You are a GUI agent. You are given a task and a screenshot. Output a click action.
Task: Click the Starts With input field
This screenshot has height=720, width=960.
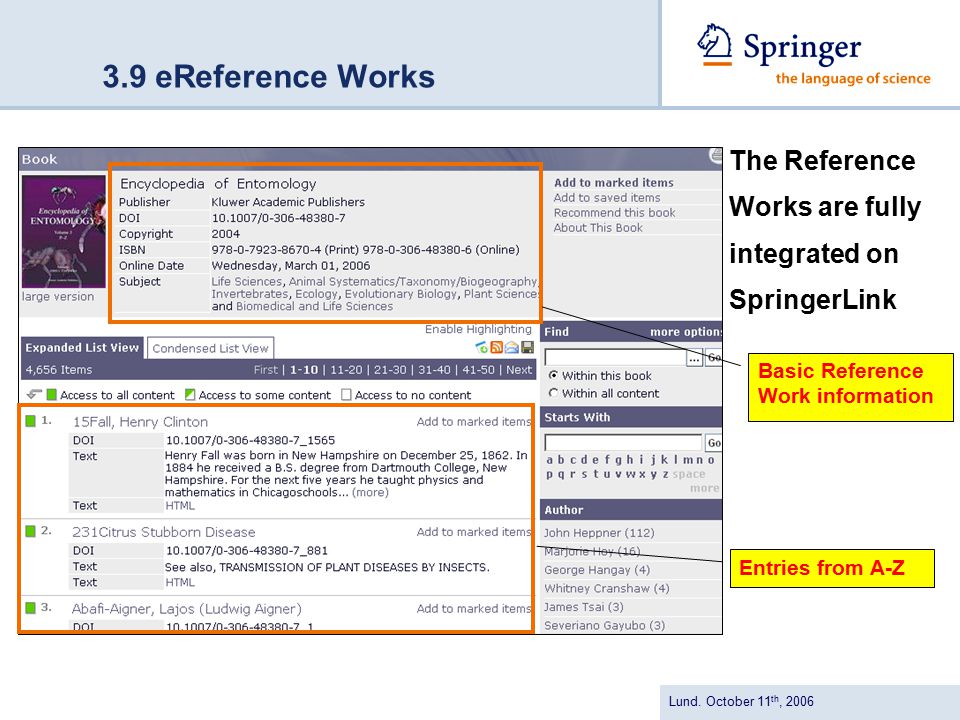click(623, 443)
